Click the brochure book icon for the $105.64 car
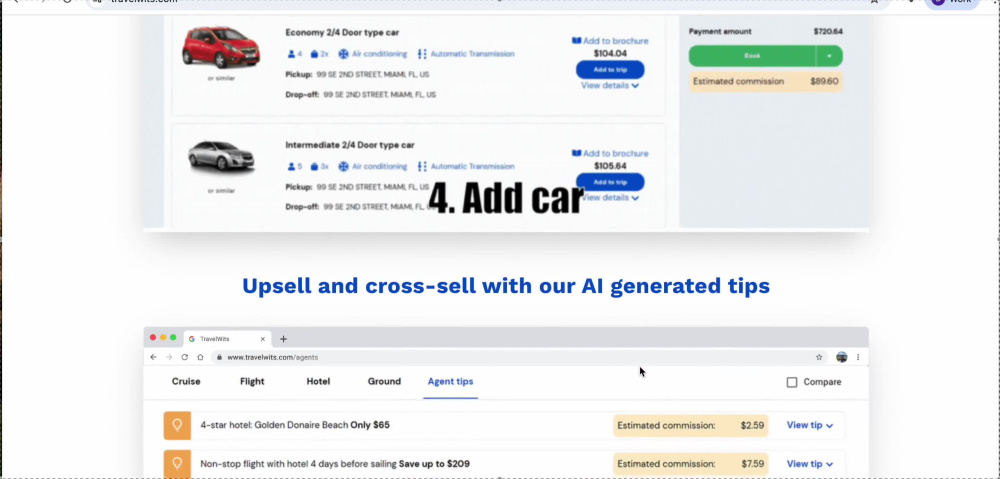Viewport: 1000px width, 479px height. pos(577,153)
